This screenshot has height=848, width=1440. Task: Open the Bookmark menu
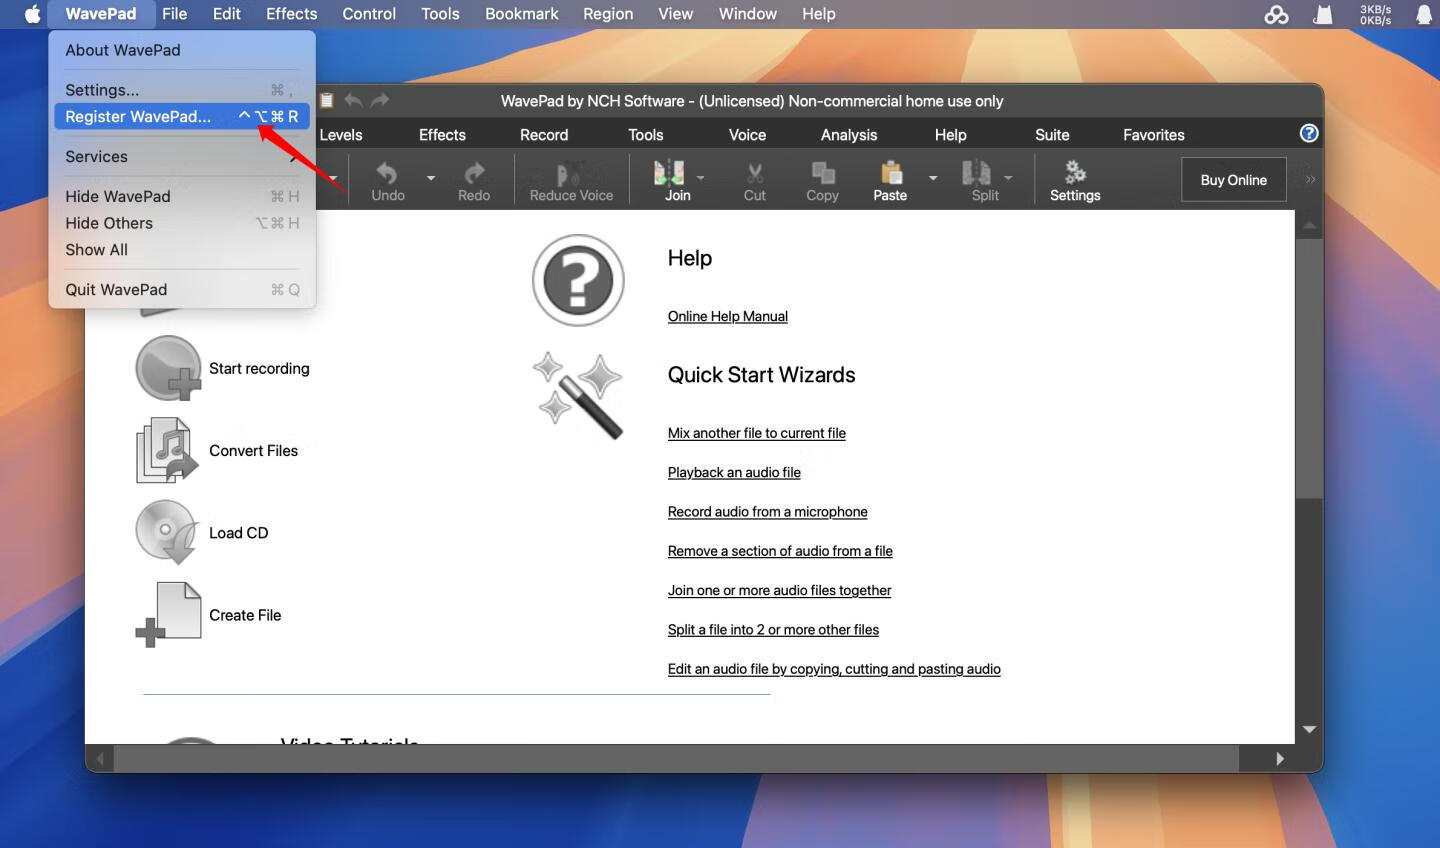tap(521, 14)
